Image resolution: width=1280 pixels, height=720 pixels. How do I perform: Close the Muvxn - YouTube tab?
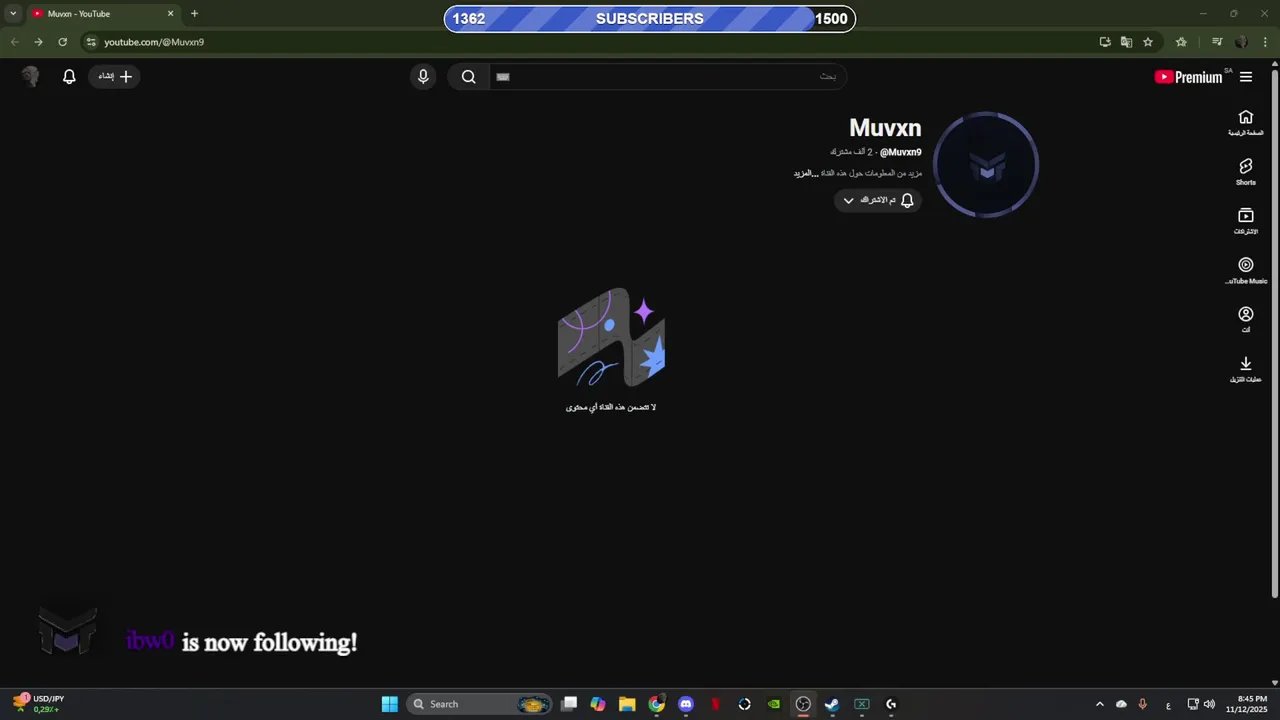(170, 14)
